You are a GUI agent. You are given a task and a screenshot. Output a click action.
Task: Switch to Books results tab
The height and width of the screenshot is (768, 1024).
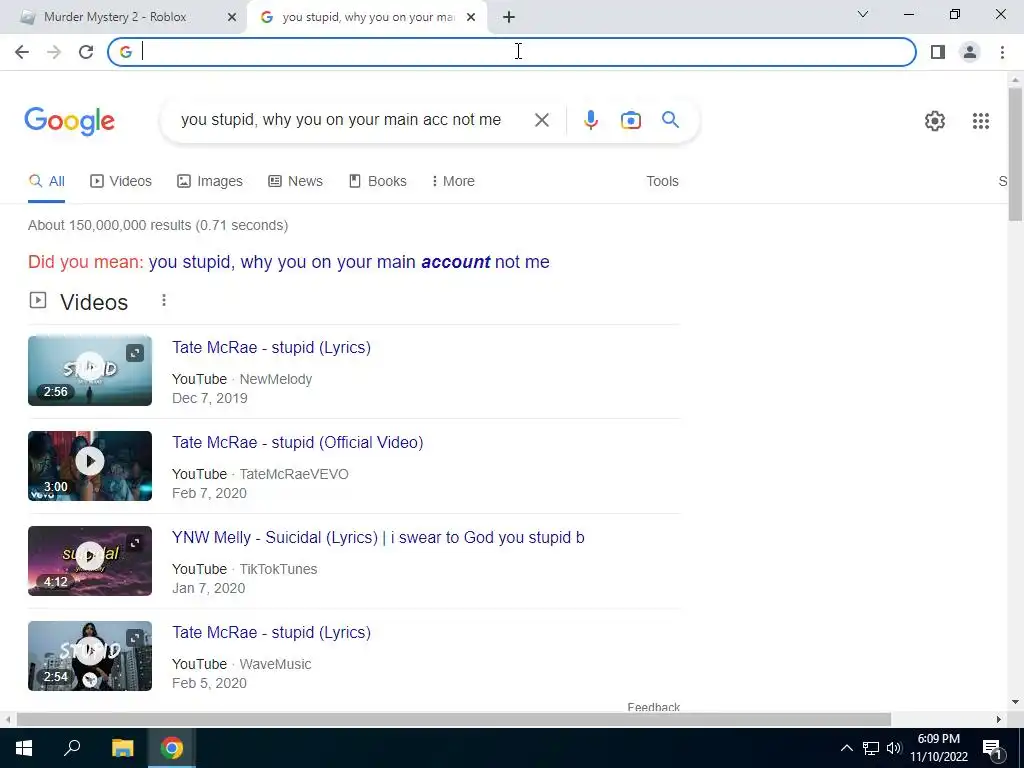(x=377, y=181)
